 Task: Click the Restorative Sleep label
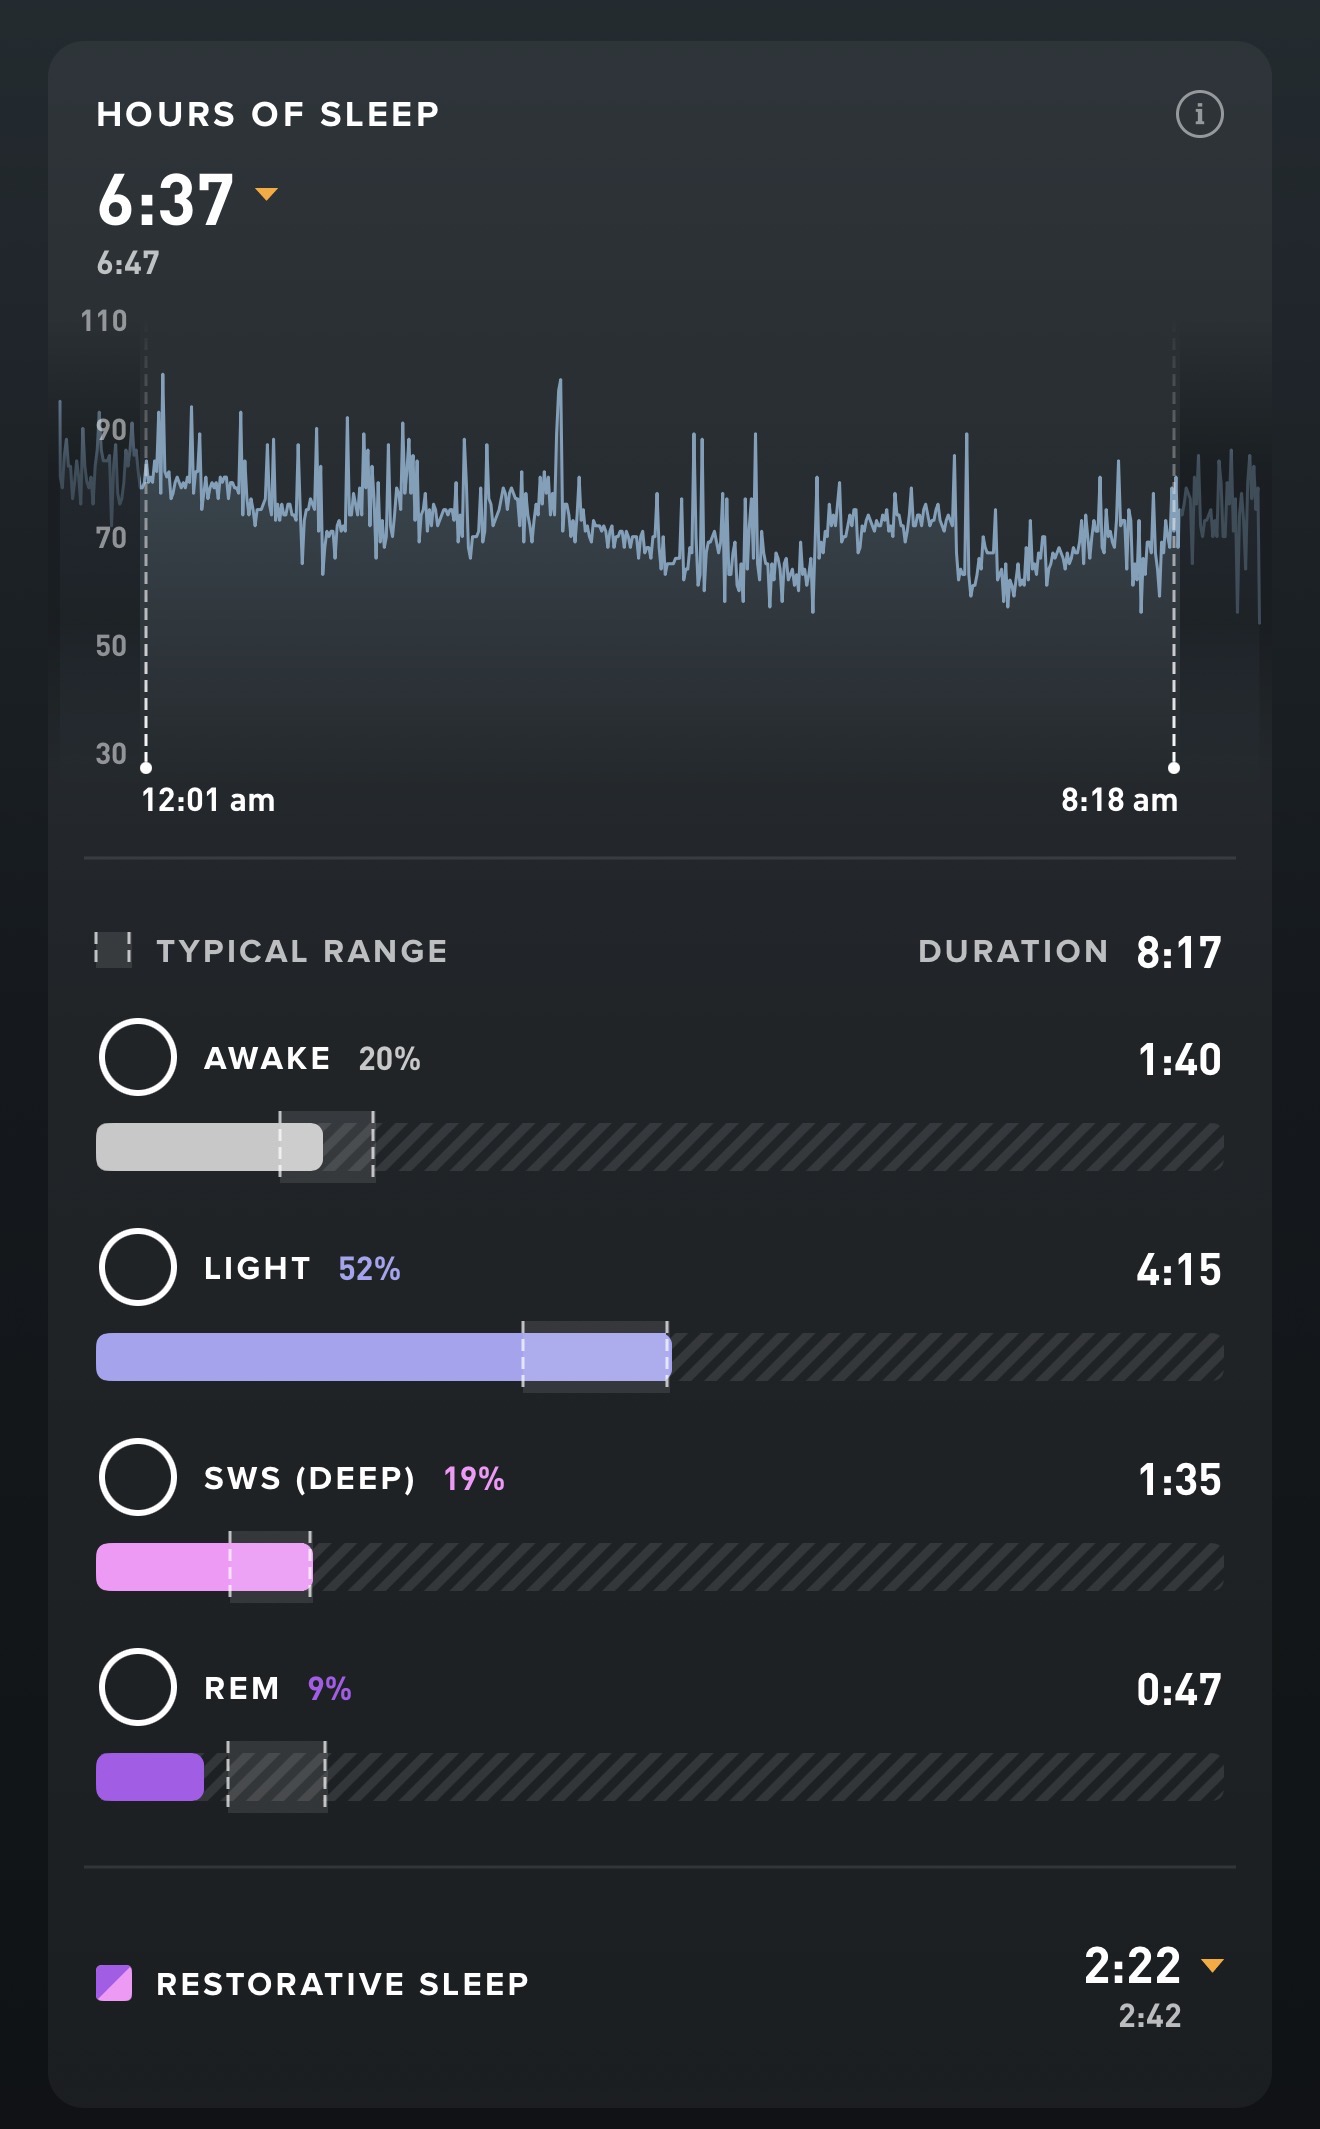pyautogui.click(x=342, y=1984)
